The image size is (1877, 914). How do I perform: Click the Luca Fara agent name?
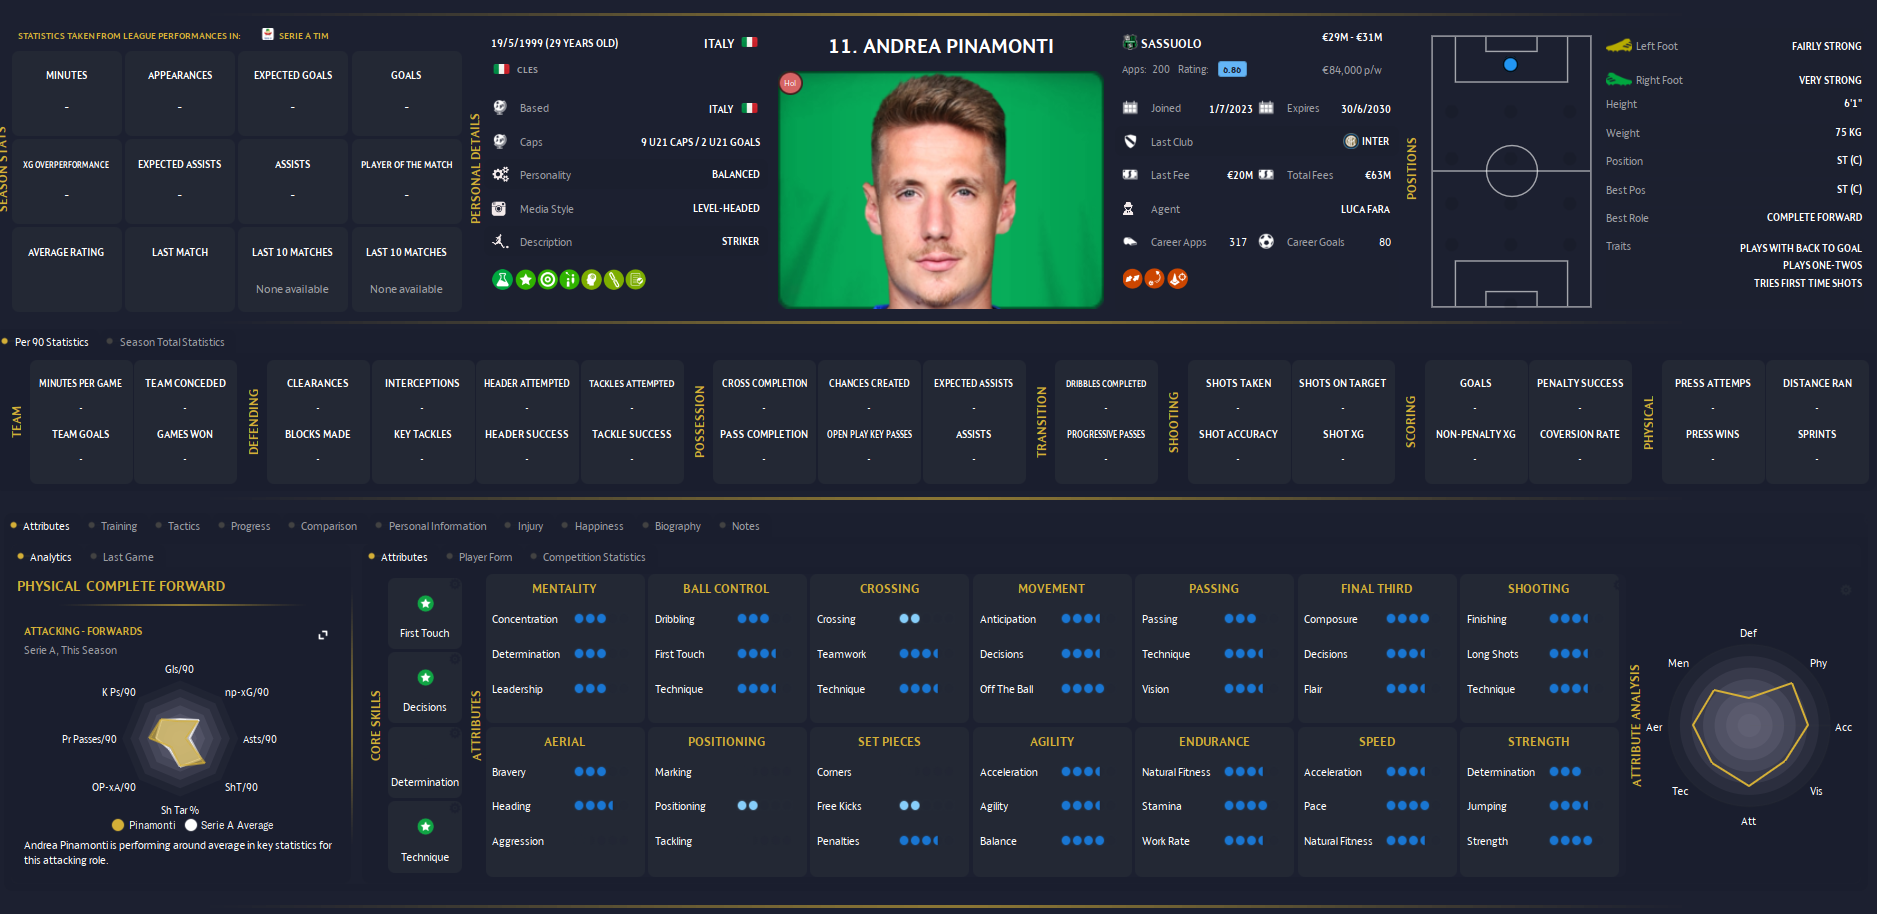coord(1365,209)
